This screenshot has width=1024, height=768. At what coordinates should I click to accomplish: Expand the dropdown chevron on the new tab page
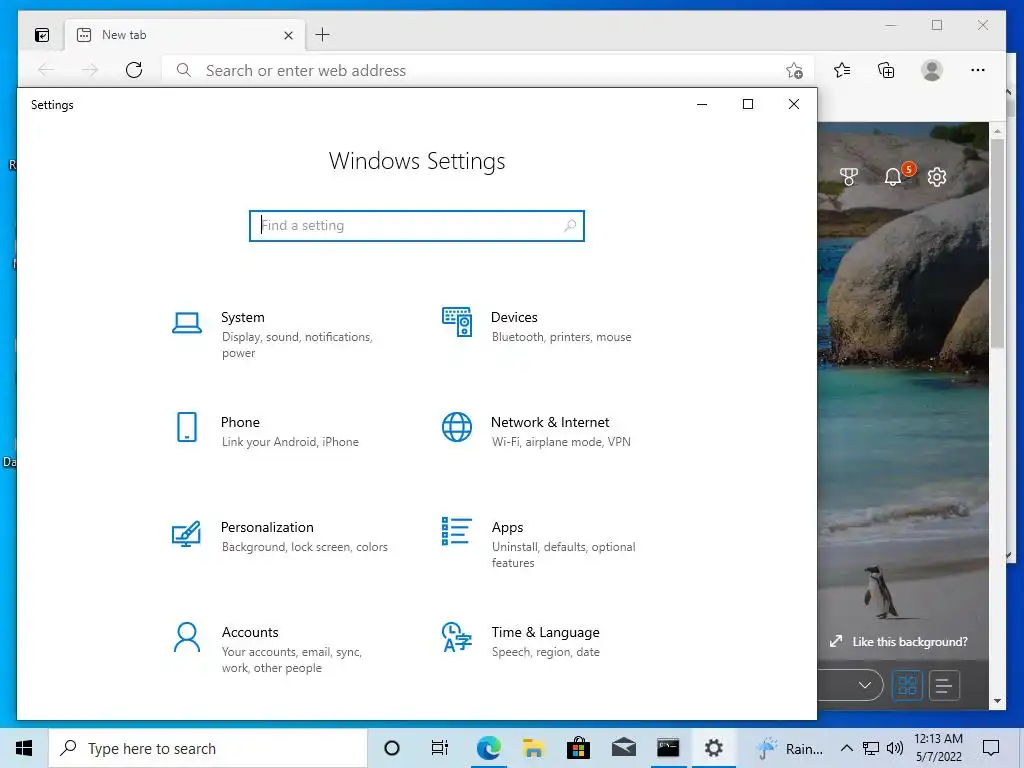point(865,685)
